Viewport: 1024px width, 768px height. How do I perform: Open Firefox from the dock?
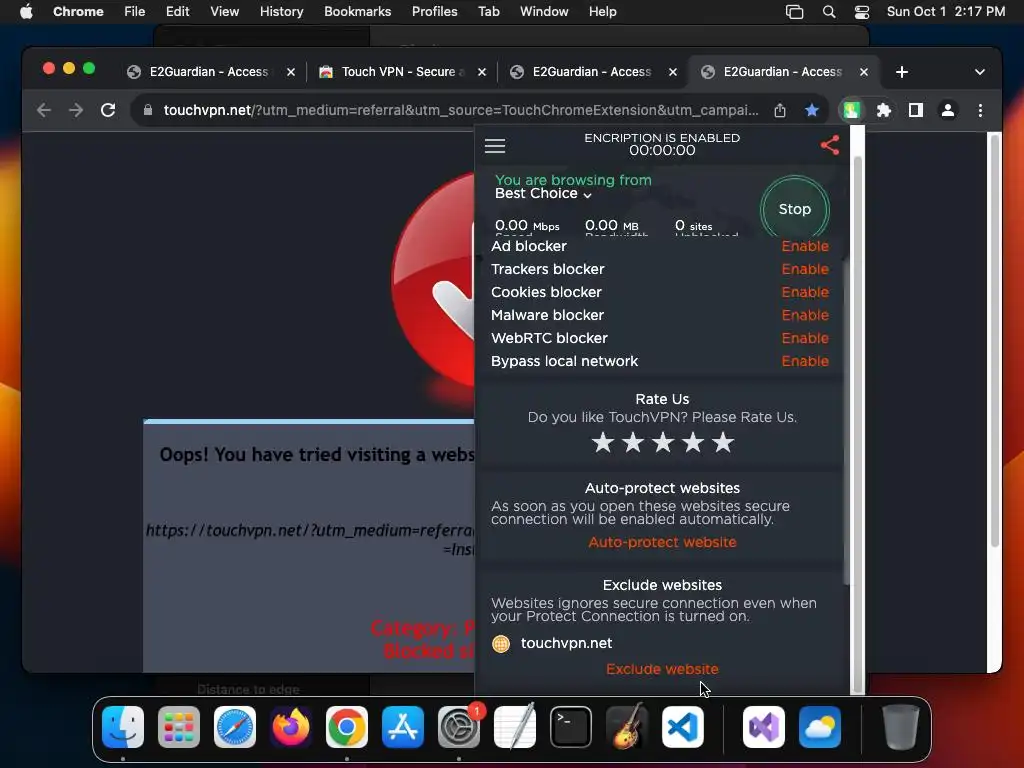pyautogui.click(x=291, y=727)
